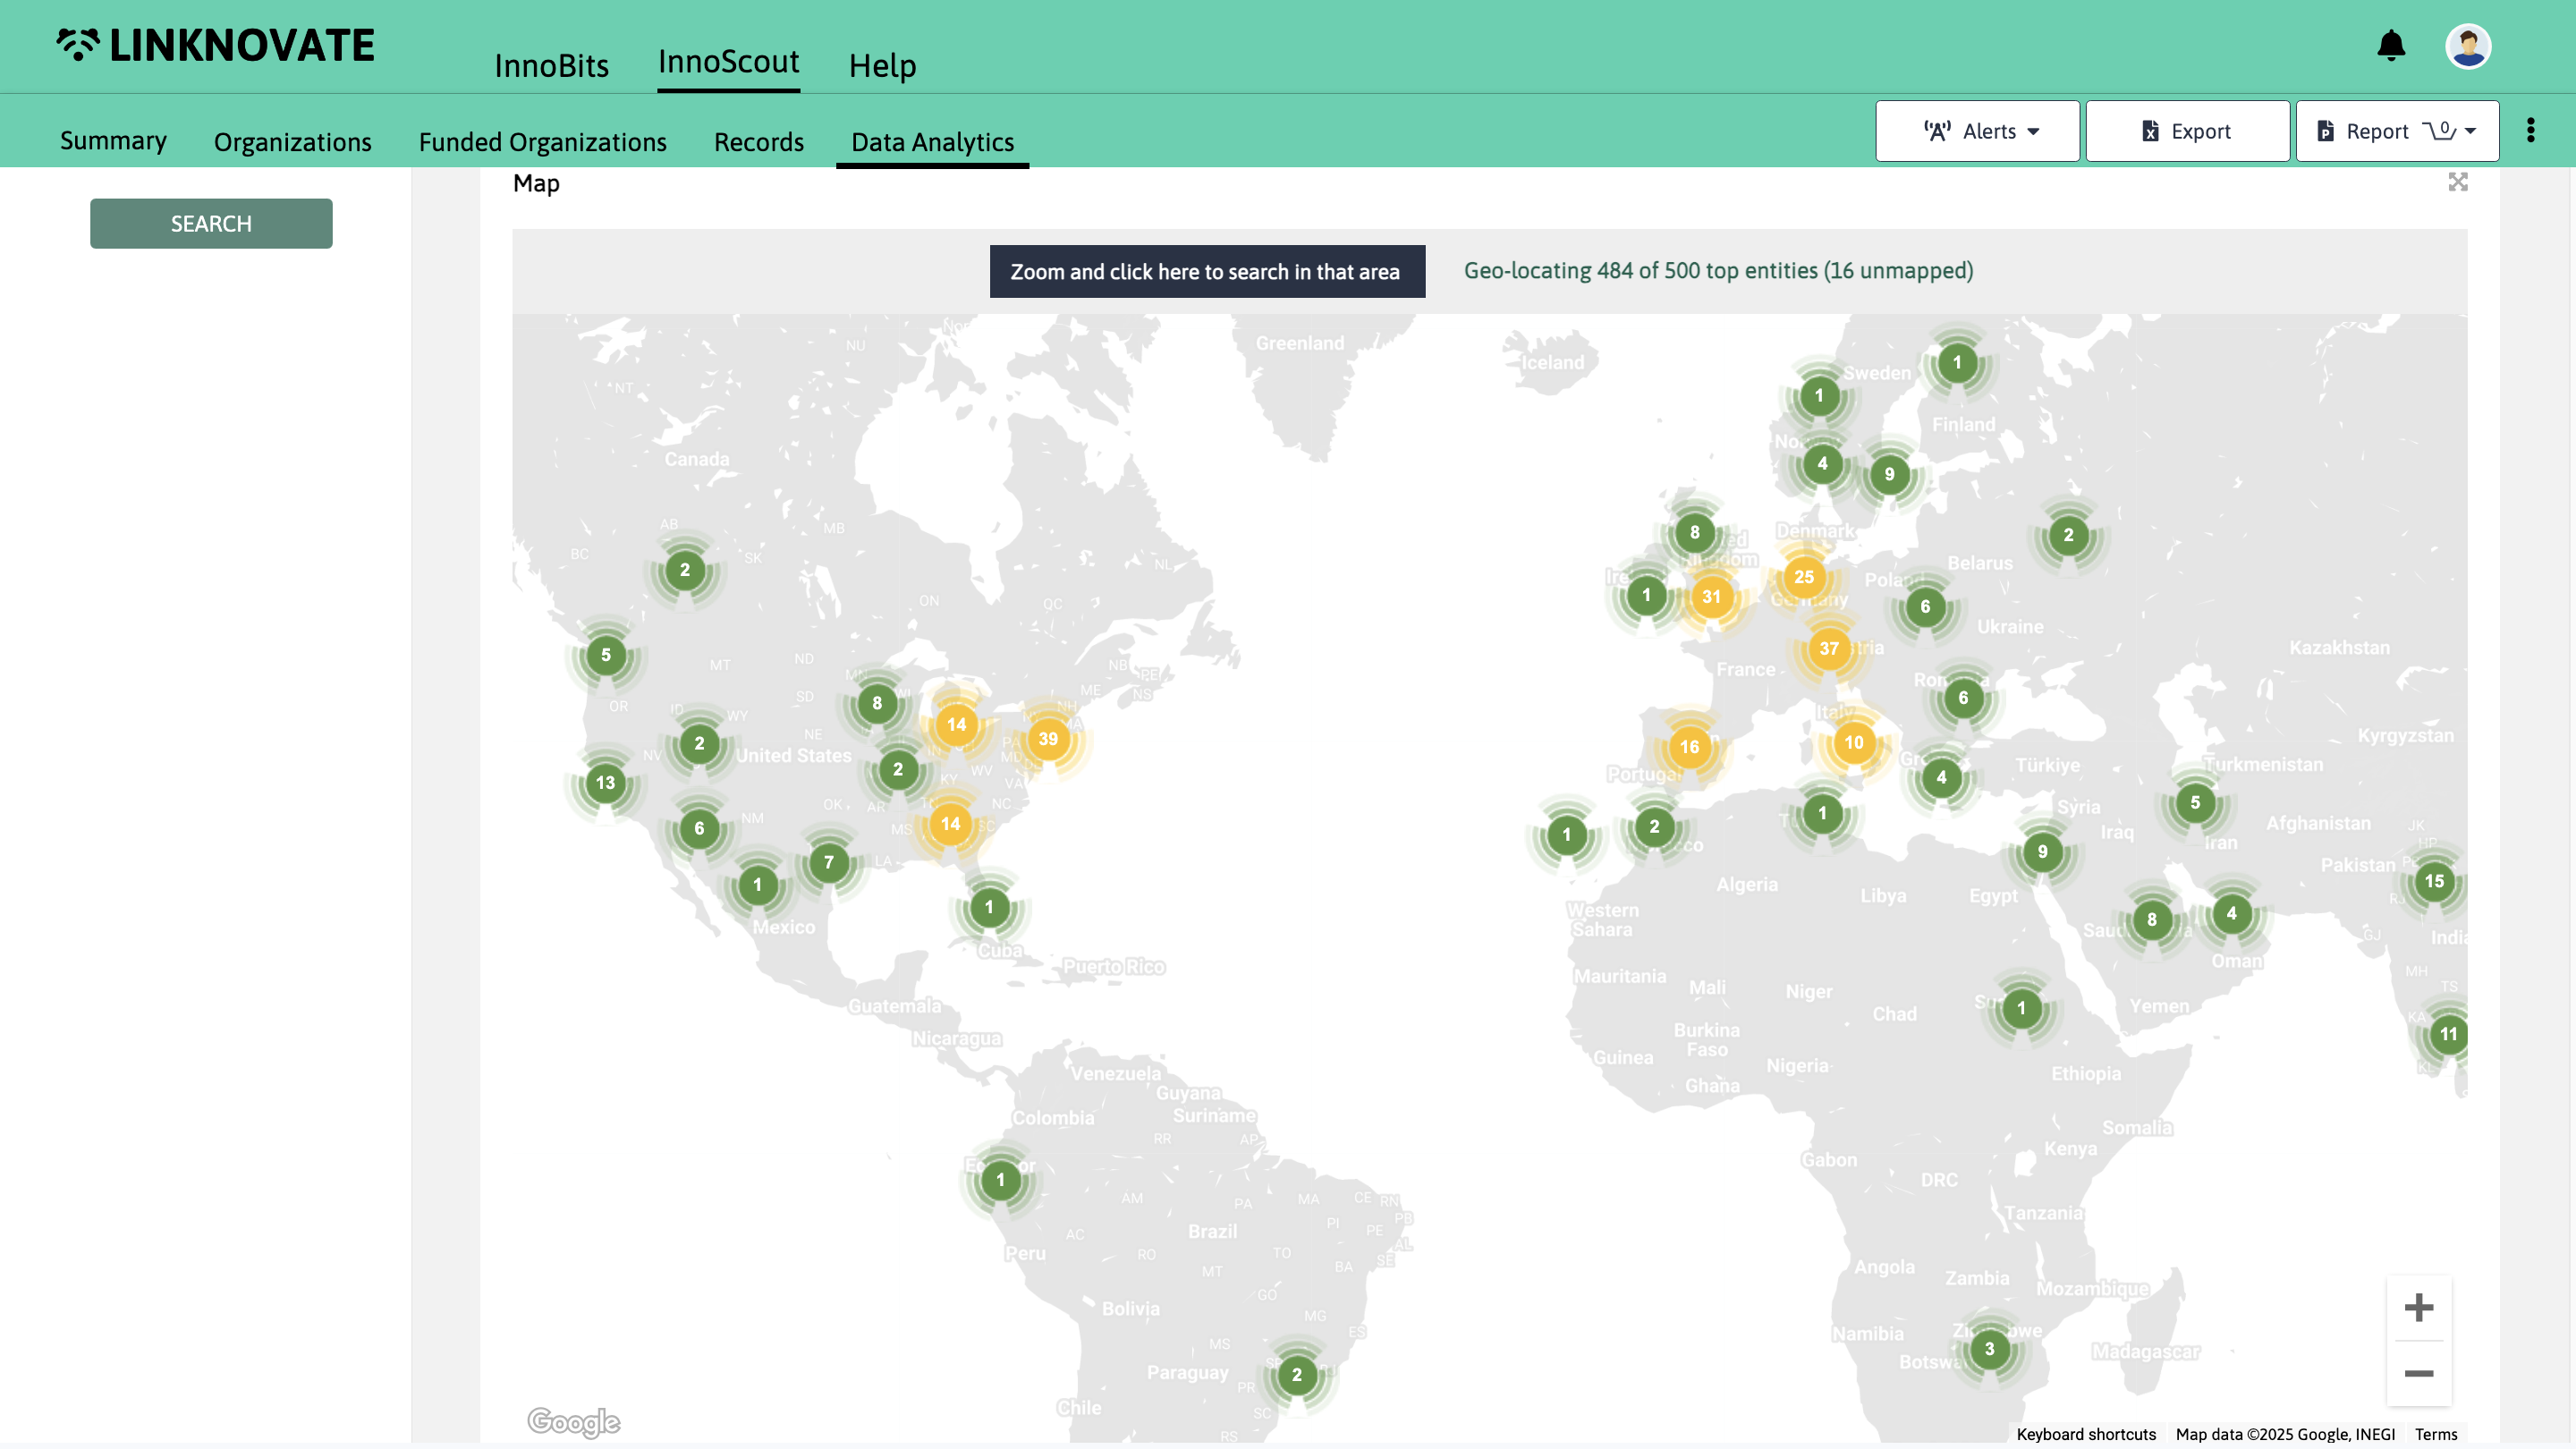2576x1449 pixels.
Task: Select the cluster marker 13 on US west coast
Action: (606, 783)
